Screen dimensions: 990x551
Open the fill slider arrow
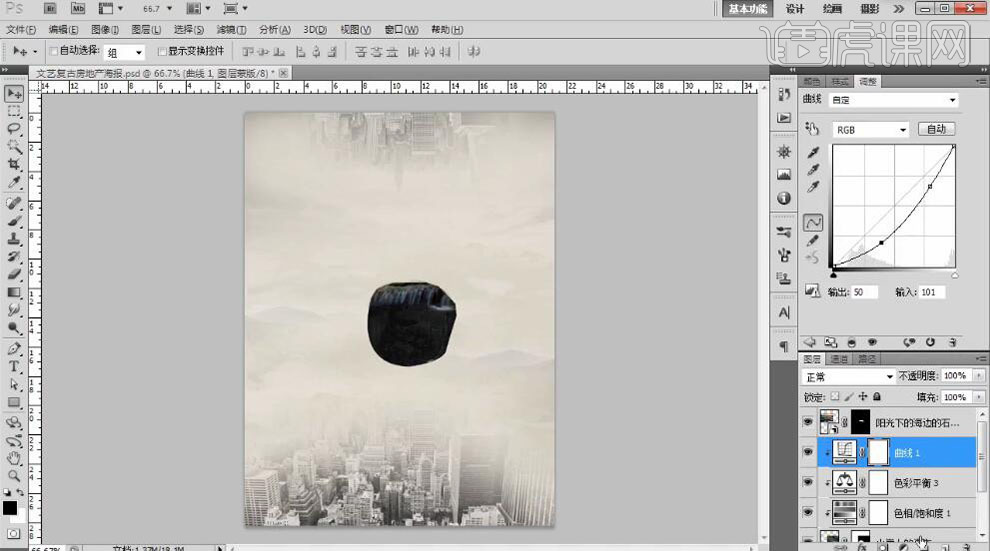point(979,397)
